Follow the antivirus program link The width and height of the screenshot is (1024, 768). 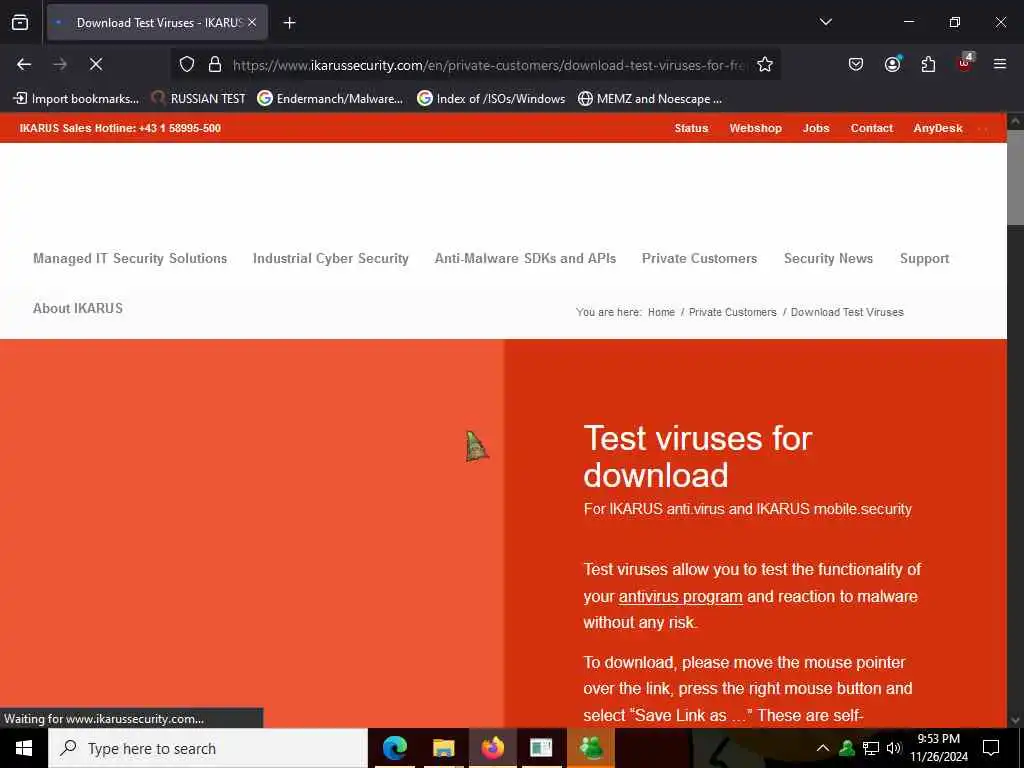(680, 597)
